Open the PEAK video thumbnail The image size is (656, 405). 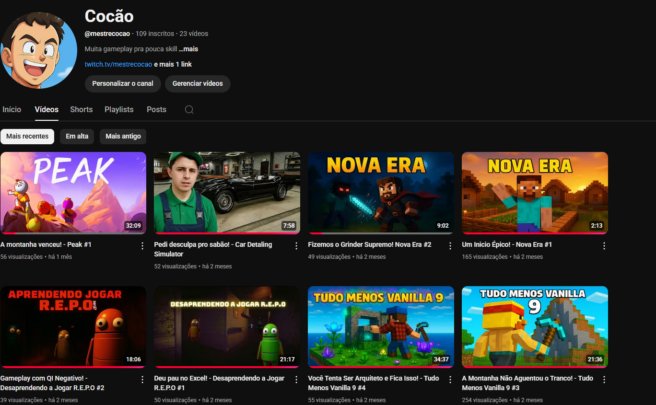[73, 192]
